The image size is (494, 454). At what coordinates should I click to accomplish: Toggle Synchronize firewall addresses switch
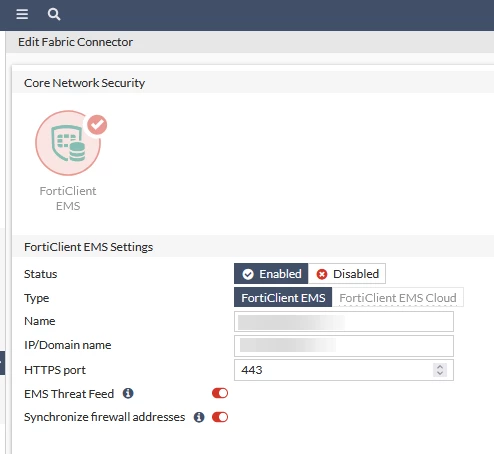tap(220, 417)
